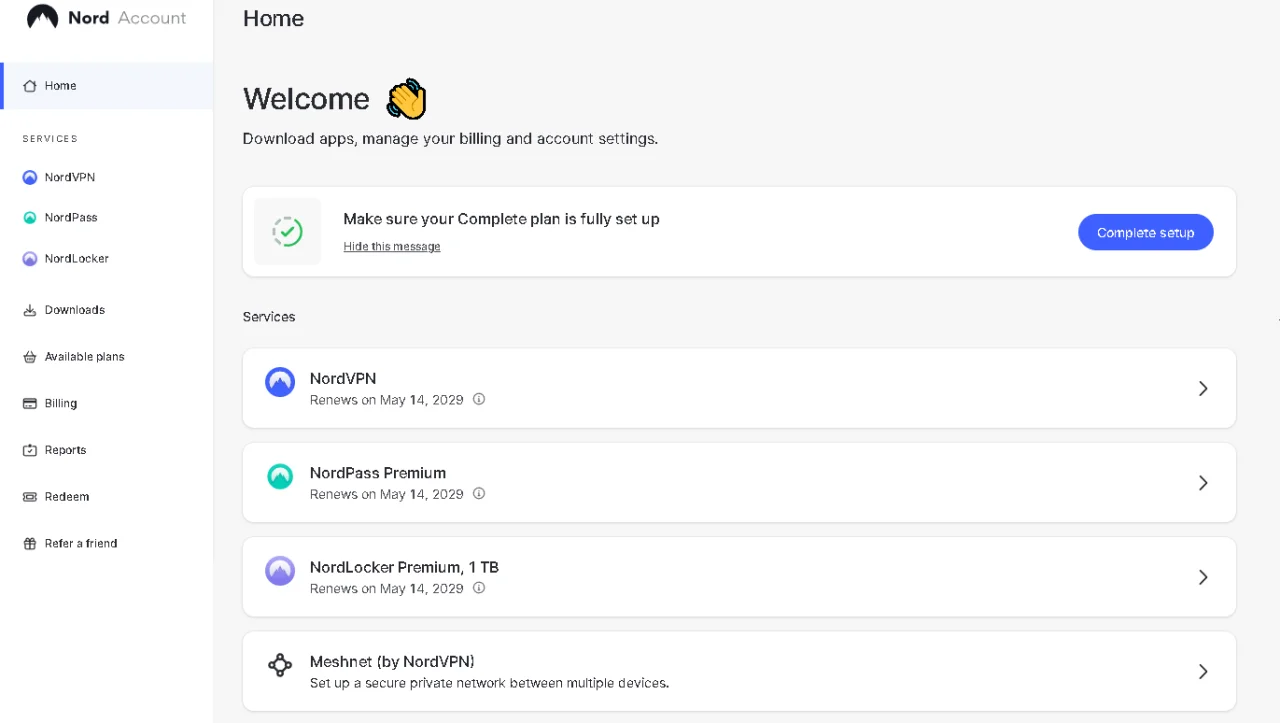The image size is (1280, 723).
Task: Click the SERVICES label in sidebar
Action: click(50, 139)
